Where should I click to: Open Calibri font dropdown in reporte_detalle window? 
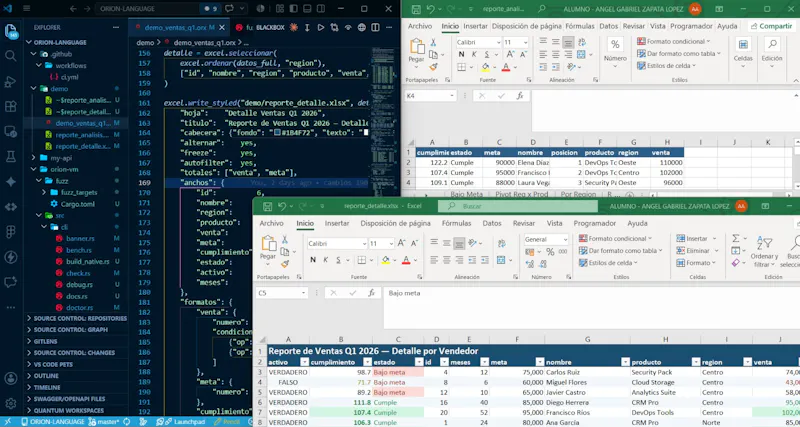[x=364, y=244]
